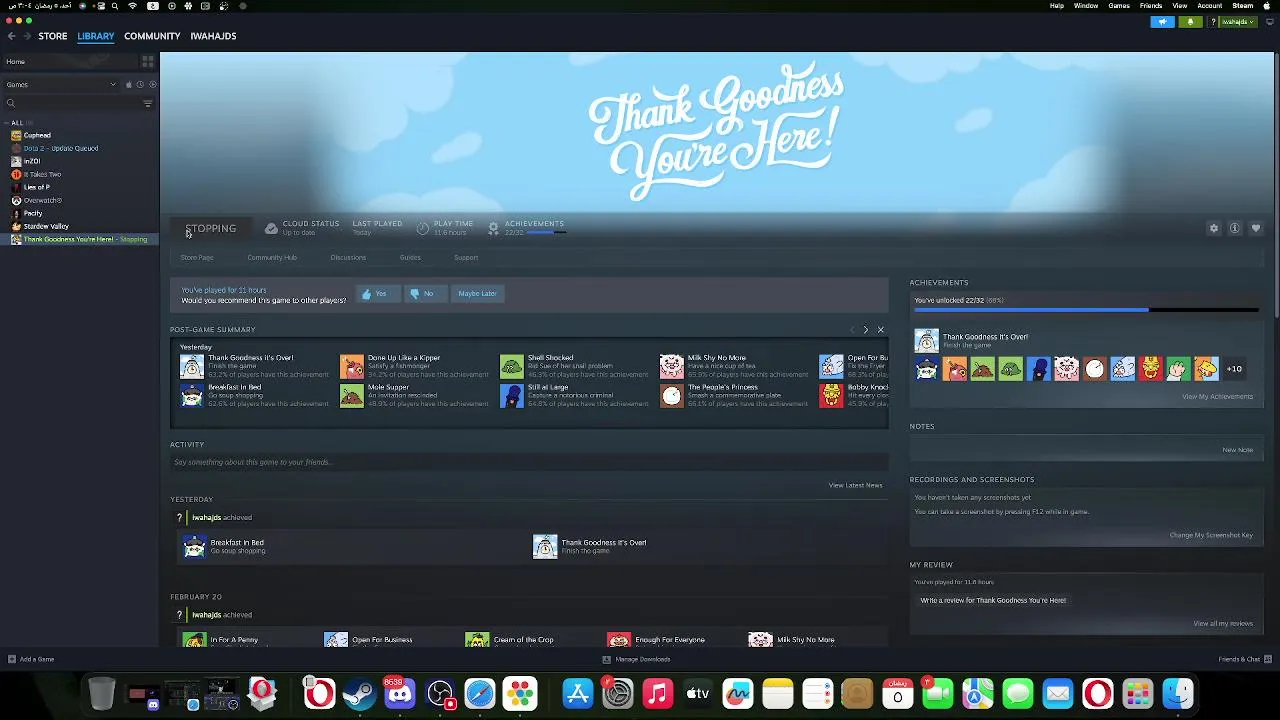Open Milk Shy No More summary achievement
1280x720 pixels.
click(x=734, y=366)
